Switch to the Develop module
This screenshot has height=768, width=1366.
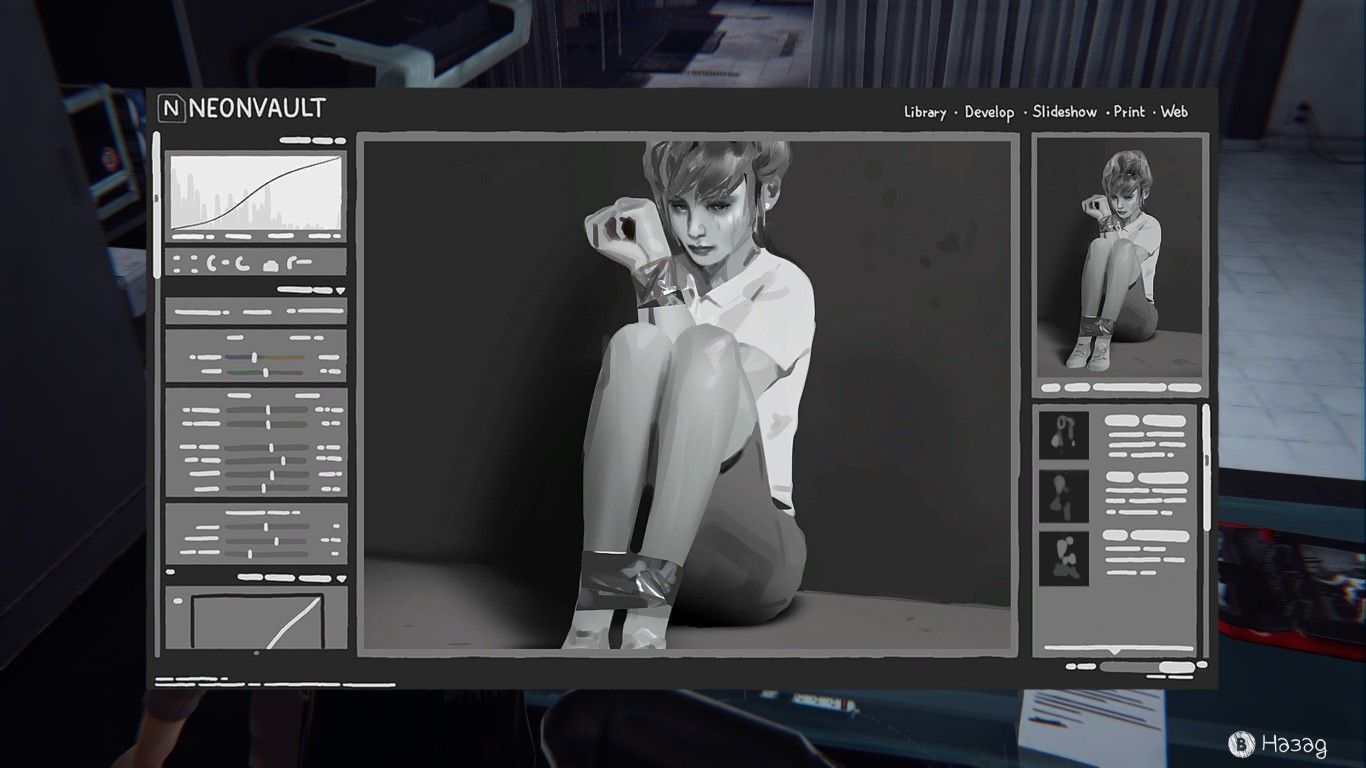tap(989, 112)
